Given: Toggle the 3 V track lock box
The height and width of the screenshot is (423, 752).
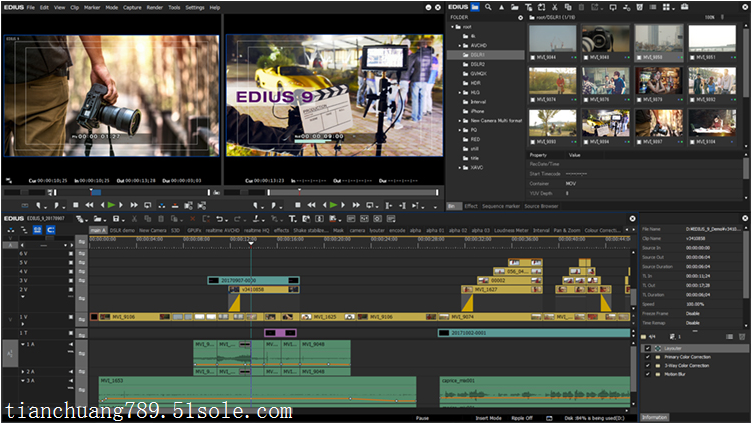Looking at the screenshot, I should pyautogui.click(x=71, y=281).
